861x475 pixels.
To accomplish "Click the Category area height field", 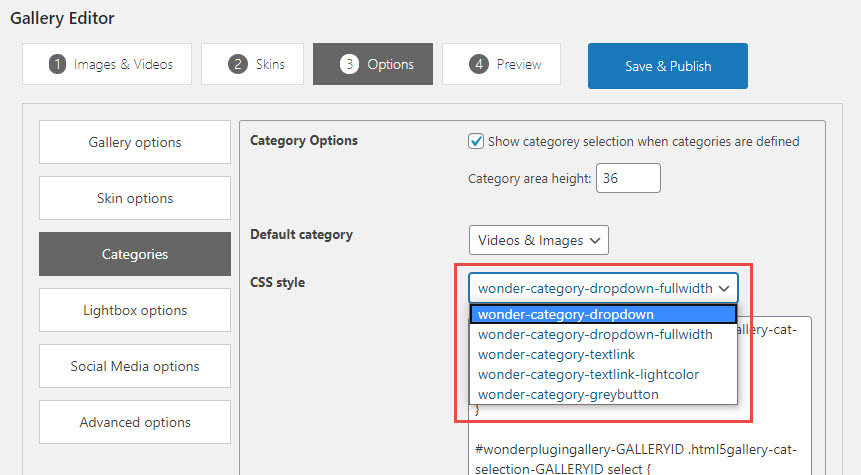I will tap(628, 179).
